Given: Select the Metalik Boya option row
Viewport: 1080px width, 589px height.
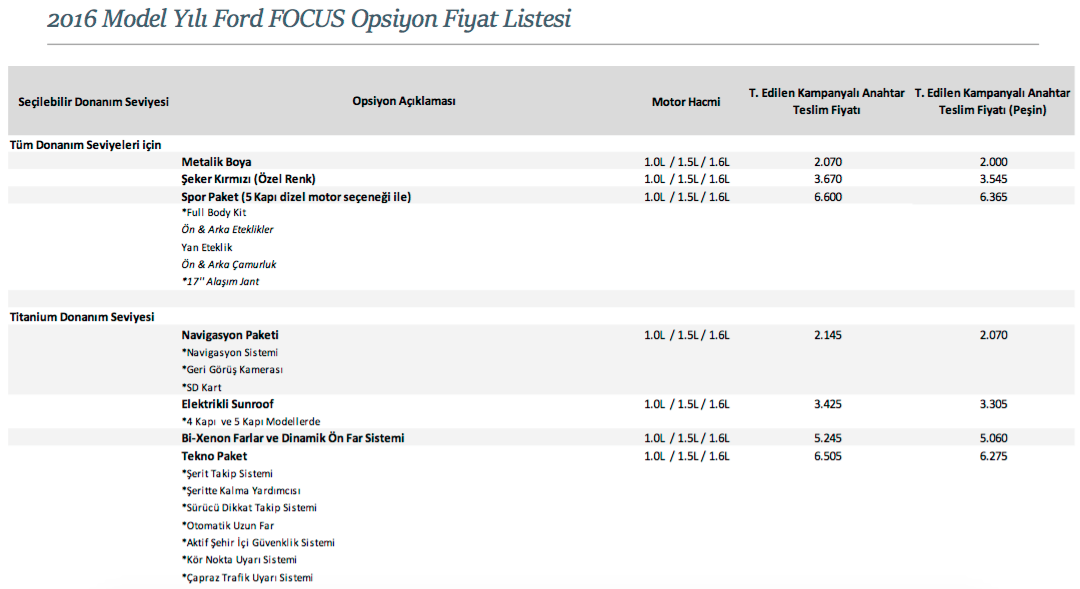Looking at the screenshot, I should (x=541, y=162).
